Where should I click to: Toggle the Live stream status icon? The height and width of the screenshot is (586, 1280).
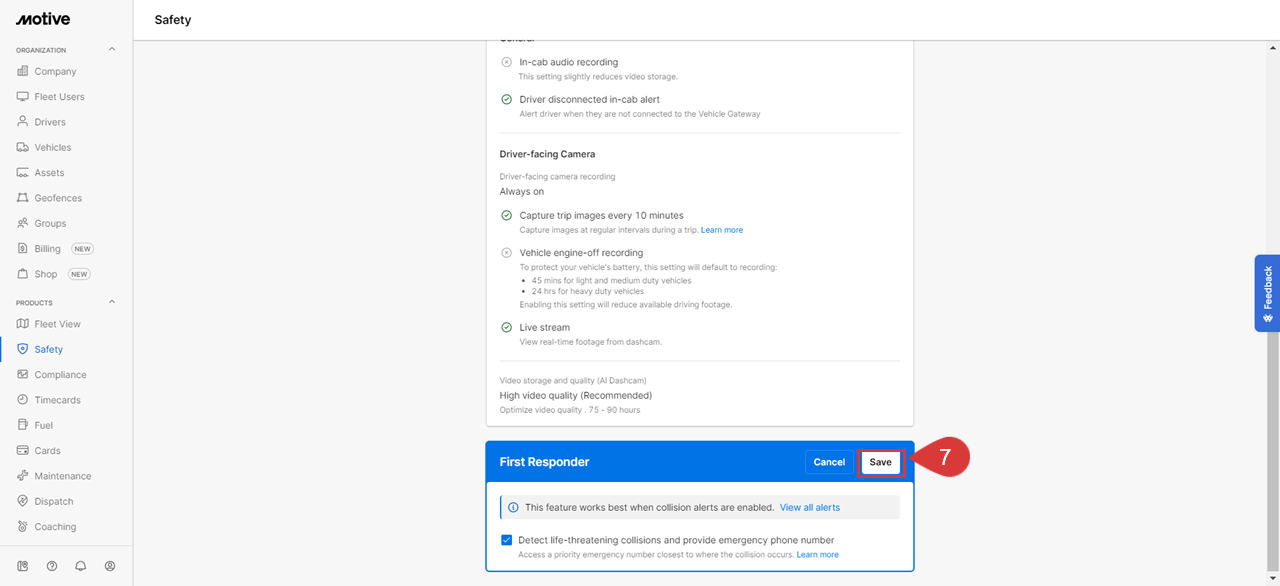506,327
